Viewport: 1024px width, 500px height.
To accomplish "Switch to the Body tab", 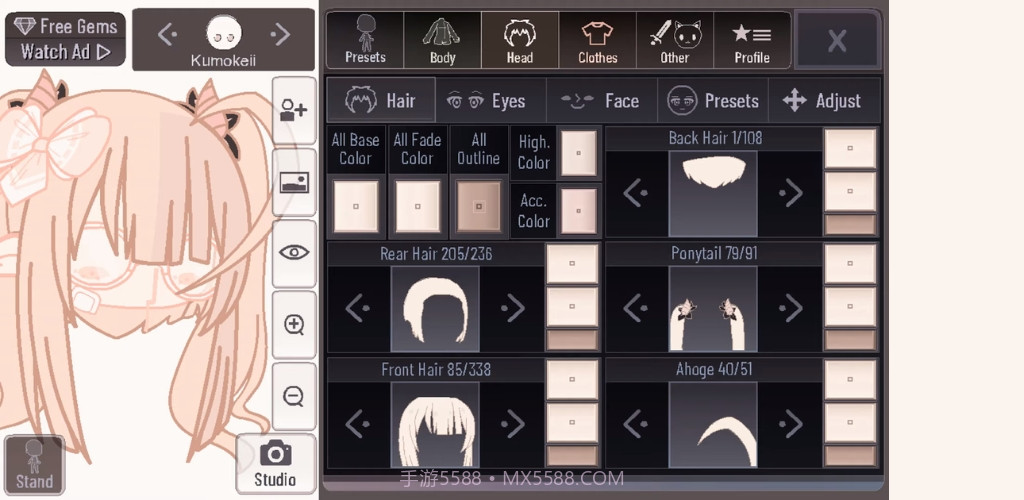I will click(x=442, y=41).
